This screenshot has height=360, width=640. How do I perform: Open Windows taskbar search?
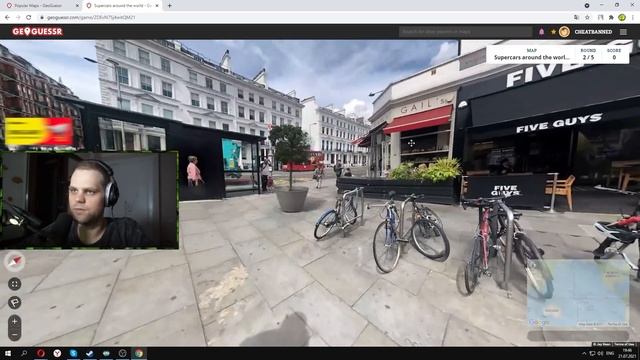(x=24, y=353)
